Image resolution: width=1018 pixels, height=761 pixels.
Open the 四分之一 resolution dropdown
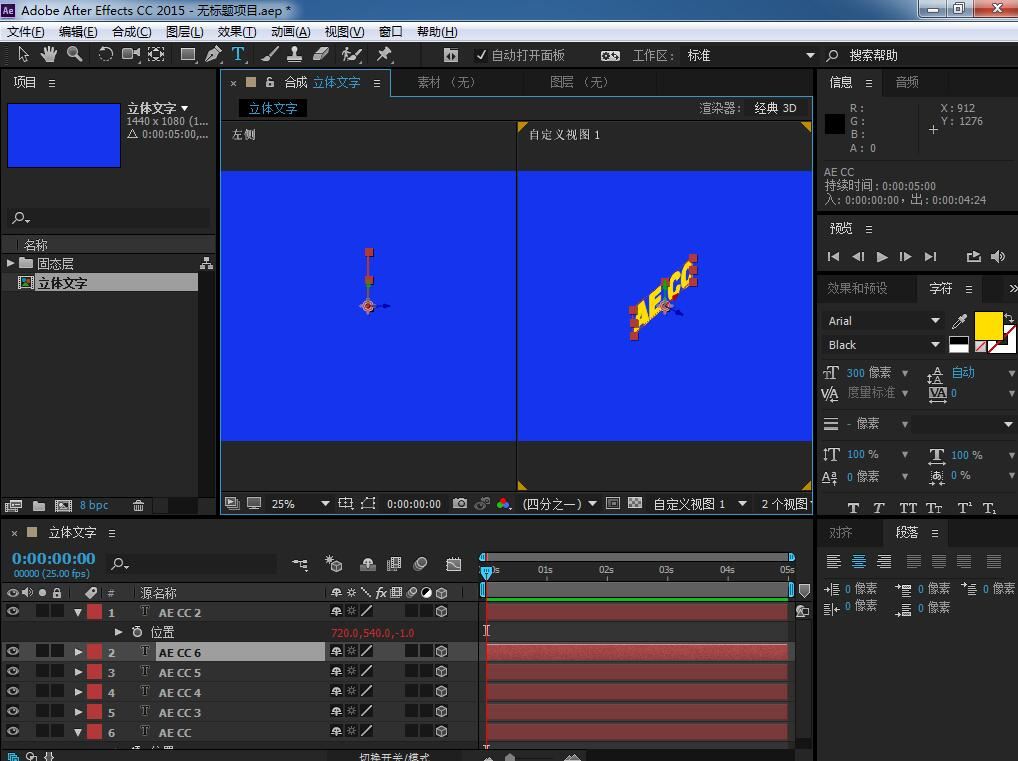point(560,503)
